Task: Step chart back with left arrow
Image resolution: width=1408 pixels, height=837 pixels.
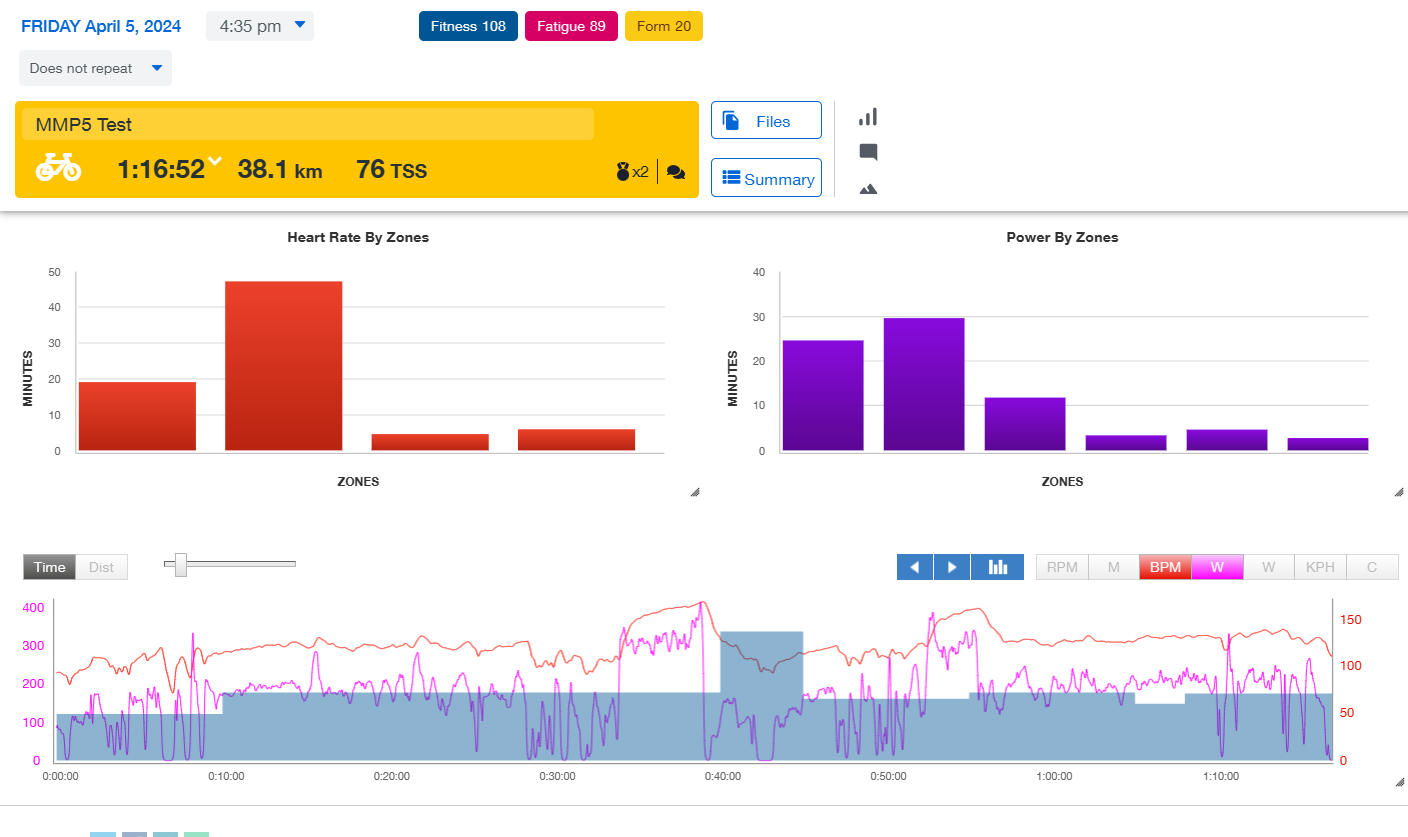Action: click(915, 567)
